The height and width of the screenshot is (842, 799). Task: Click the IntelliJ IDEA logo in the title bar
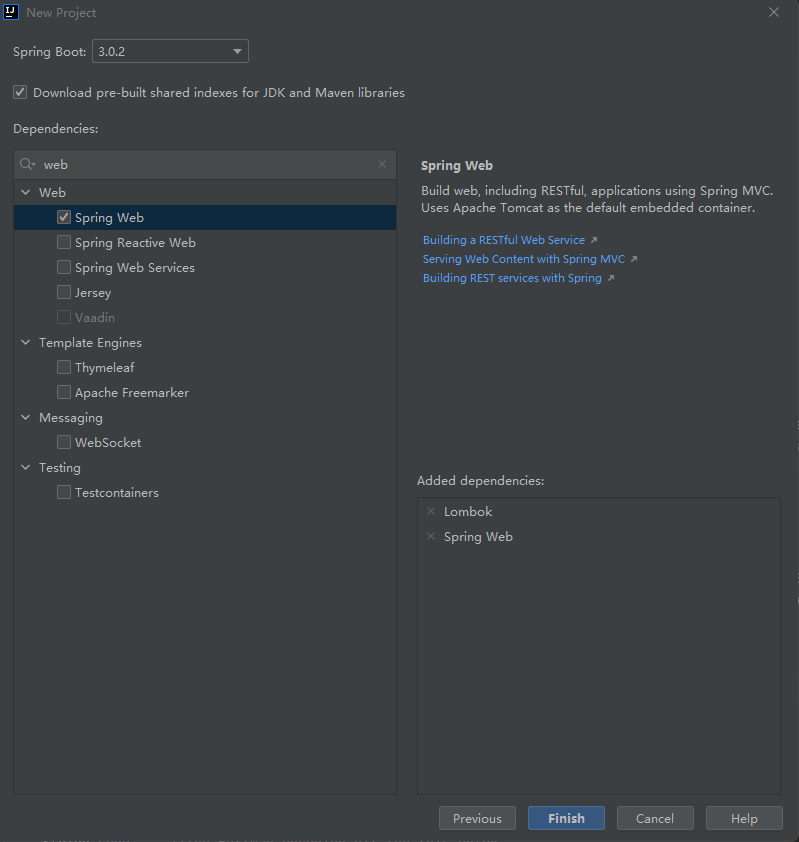point(10,12)
